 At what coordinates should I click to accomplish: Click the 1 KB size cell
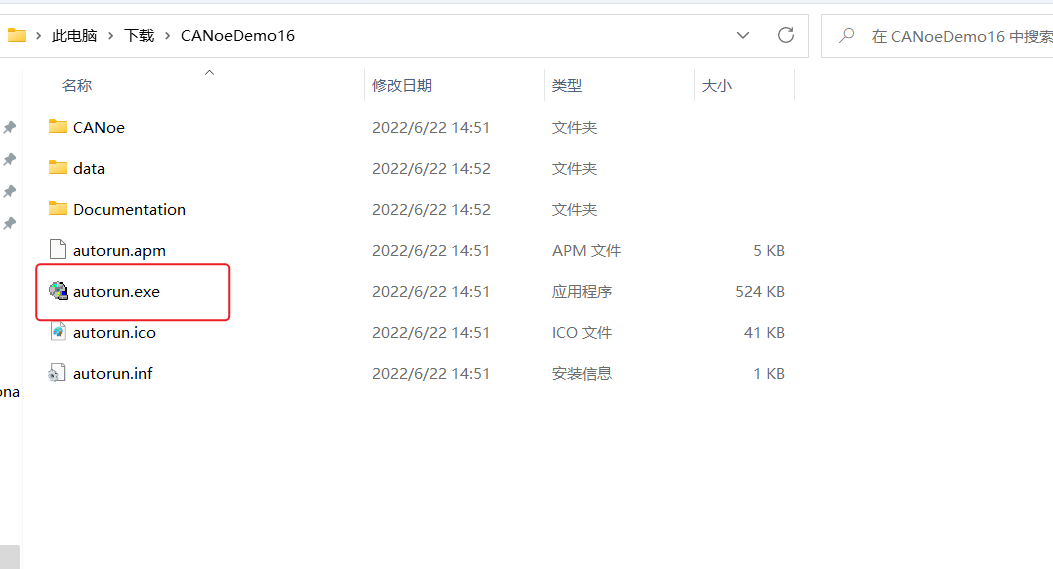click(769, 374)
